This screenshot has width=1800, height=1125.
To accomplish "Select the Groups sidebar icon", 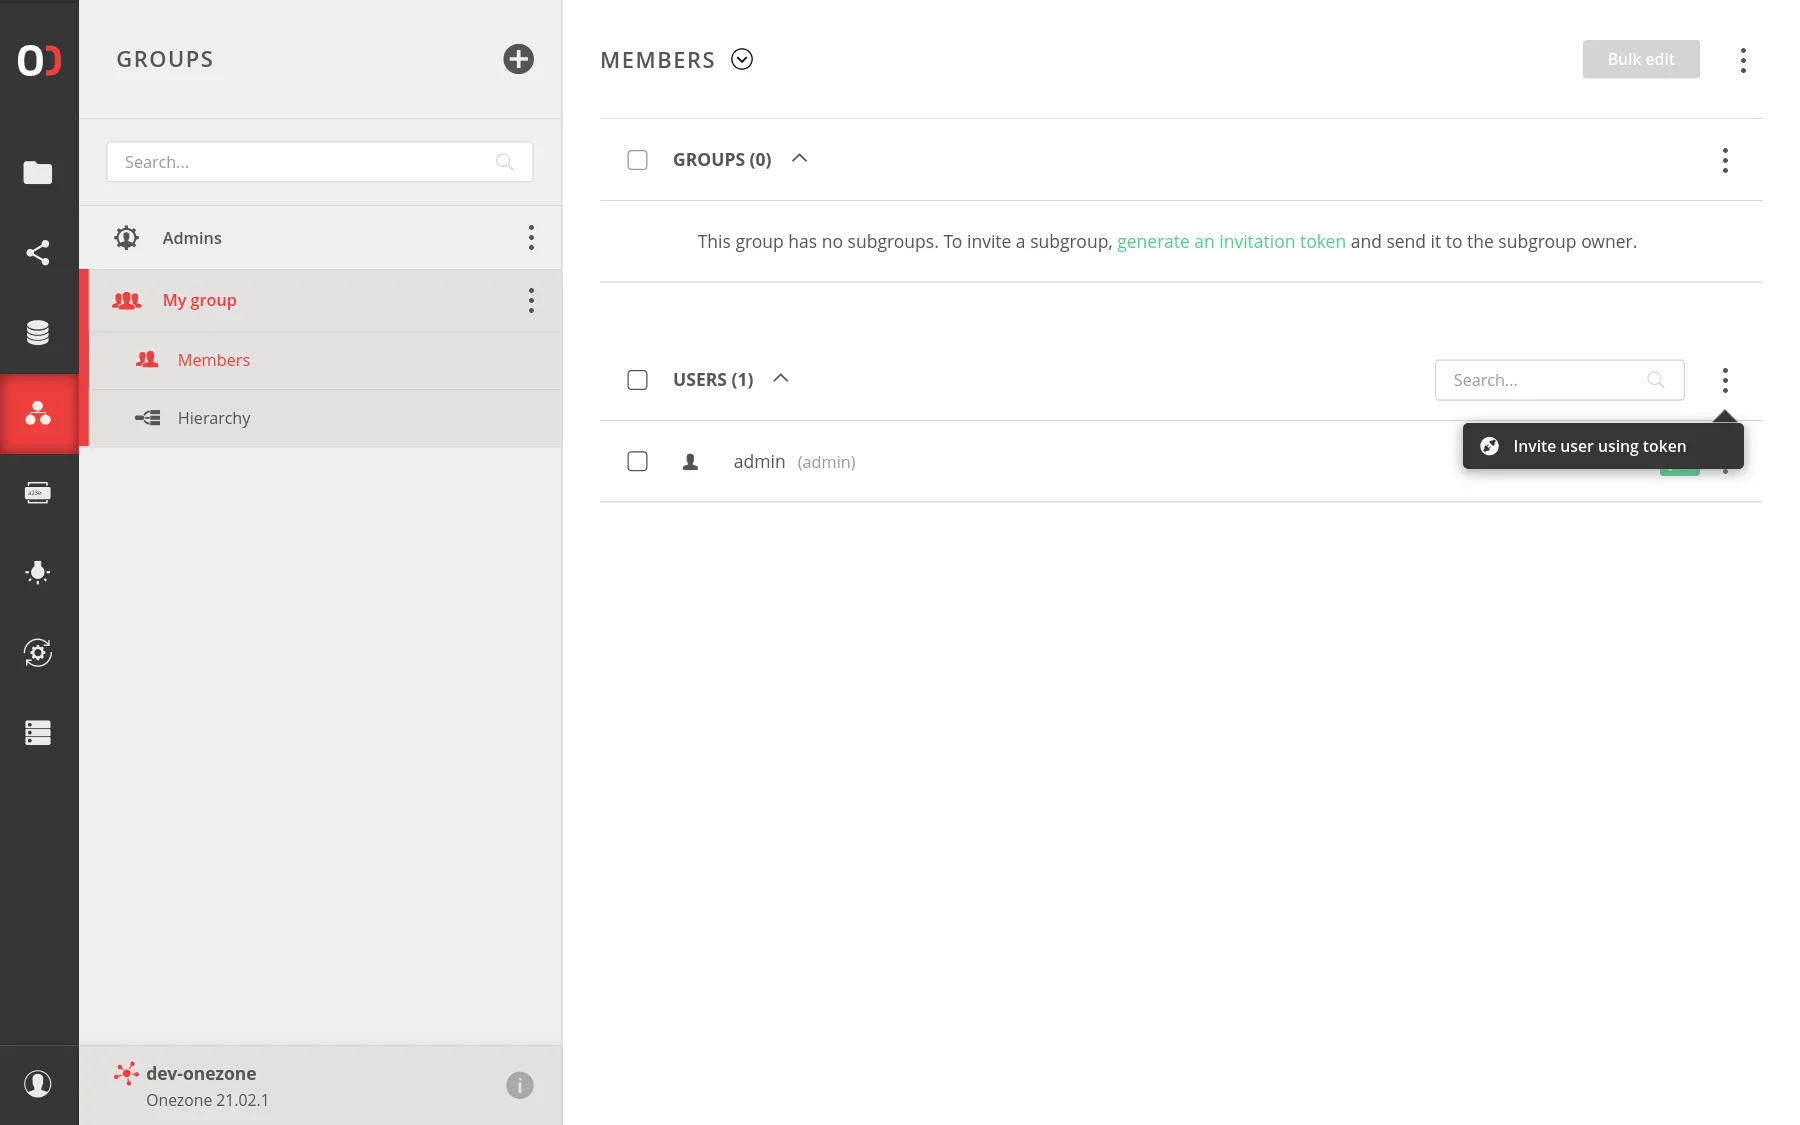I will pyautogui.click(x=38, y=414).
